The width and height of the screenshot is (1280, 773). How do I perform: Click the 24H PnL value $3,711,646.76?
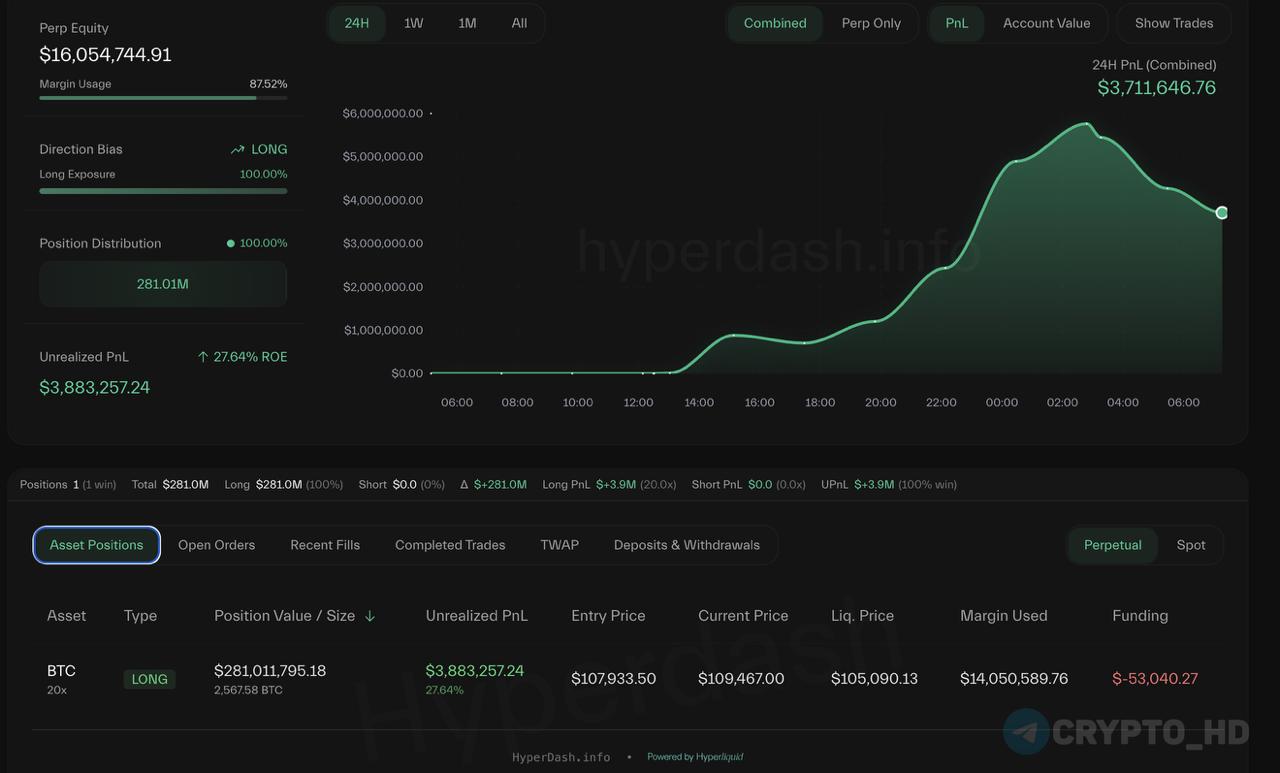[x=1157, y=88]
